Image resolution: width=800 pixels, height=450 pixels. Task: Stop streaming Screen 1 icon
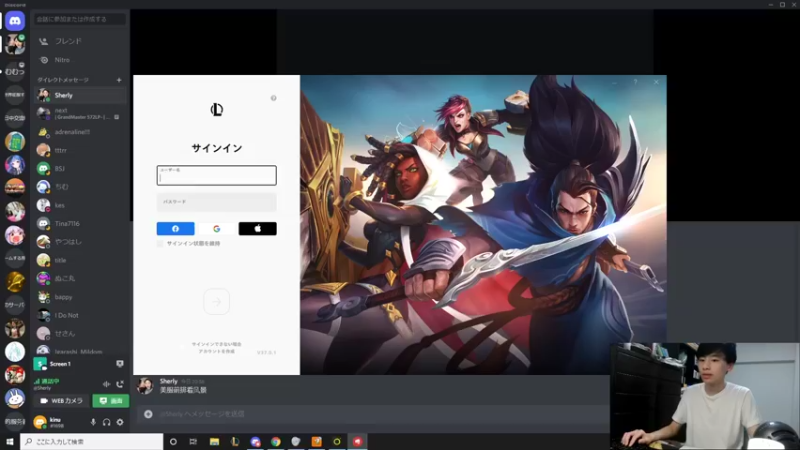click(x=120, y=364)
